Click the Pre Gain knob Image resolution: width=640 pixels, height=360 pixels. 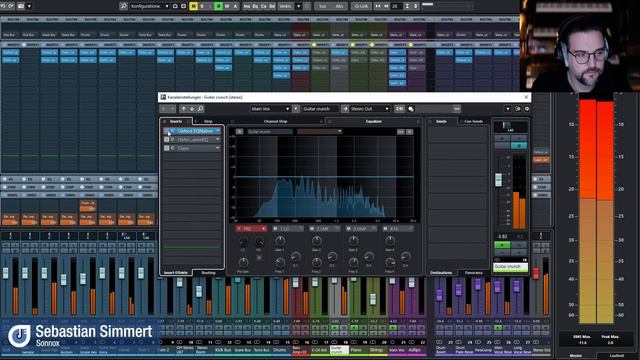pos(243,262)
